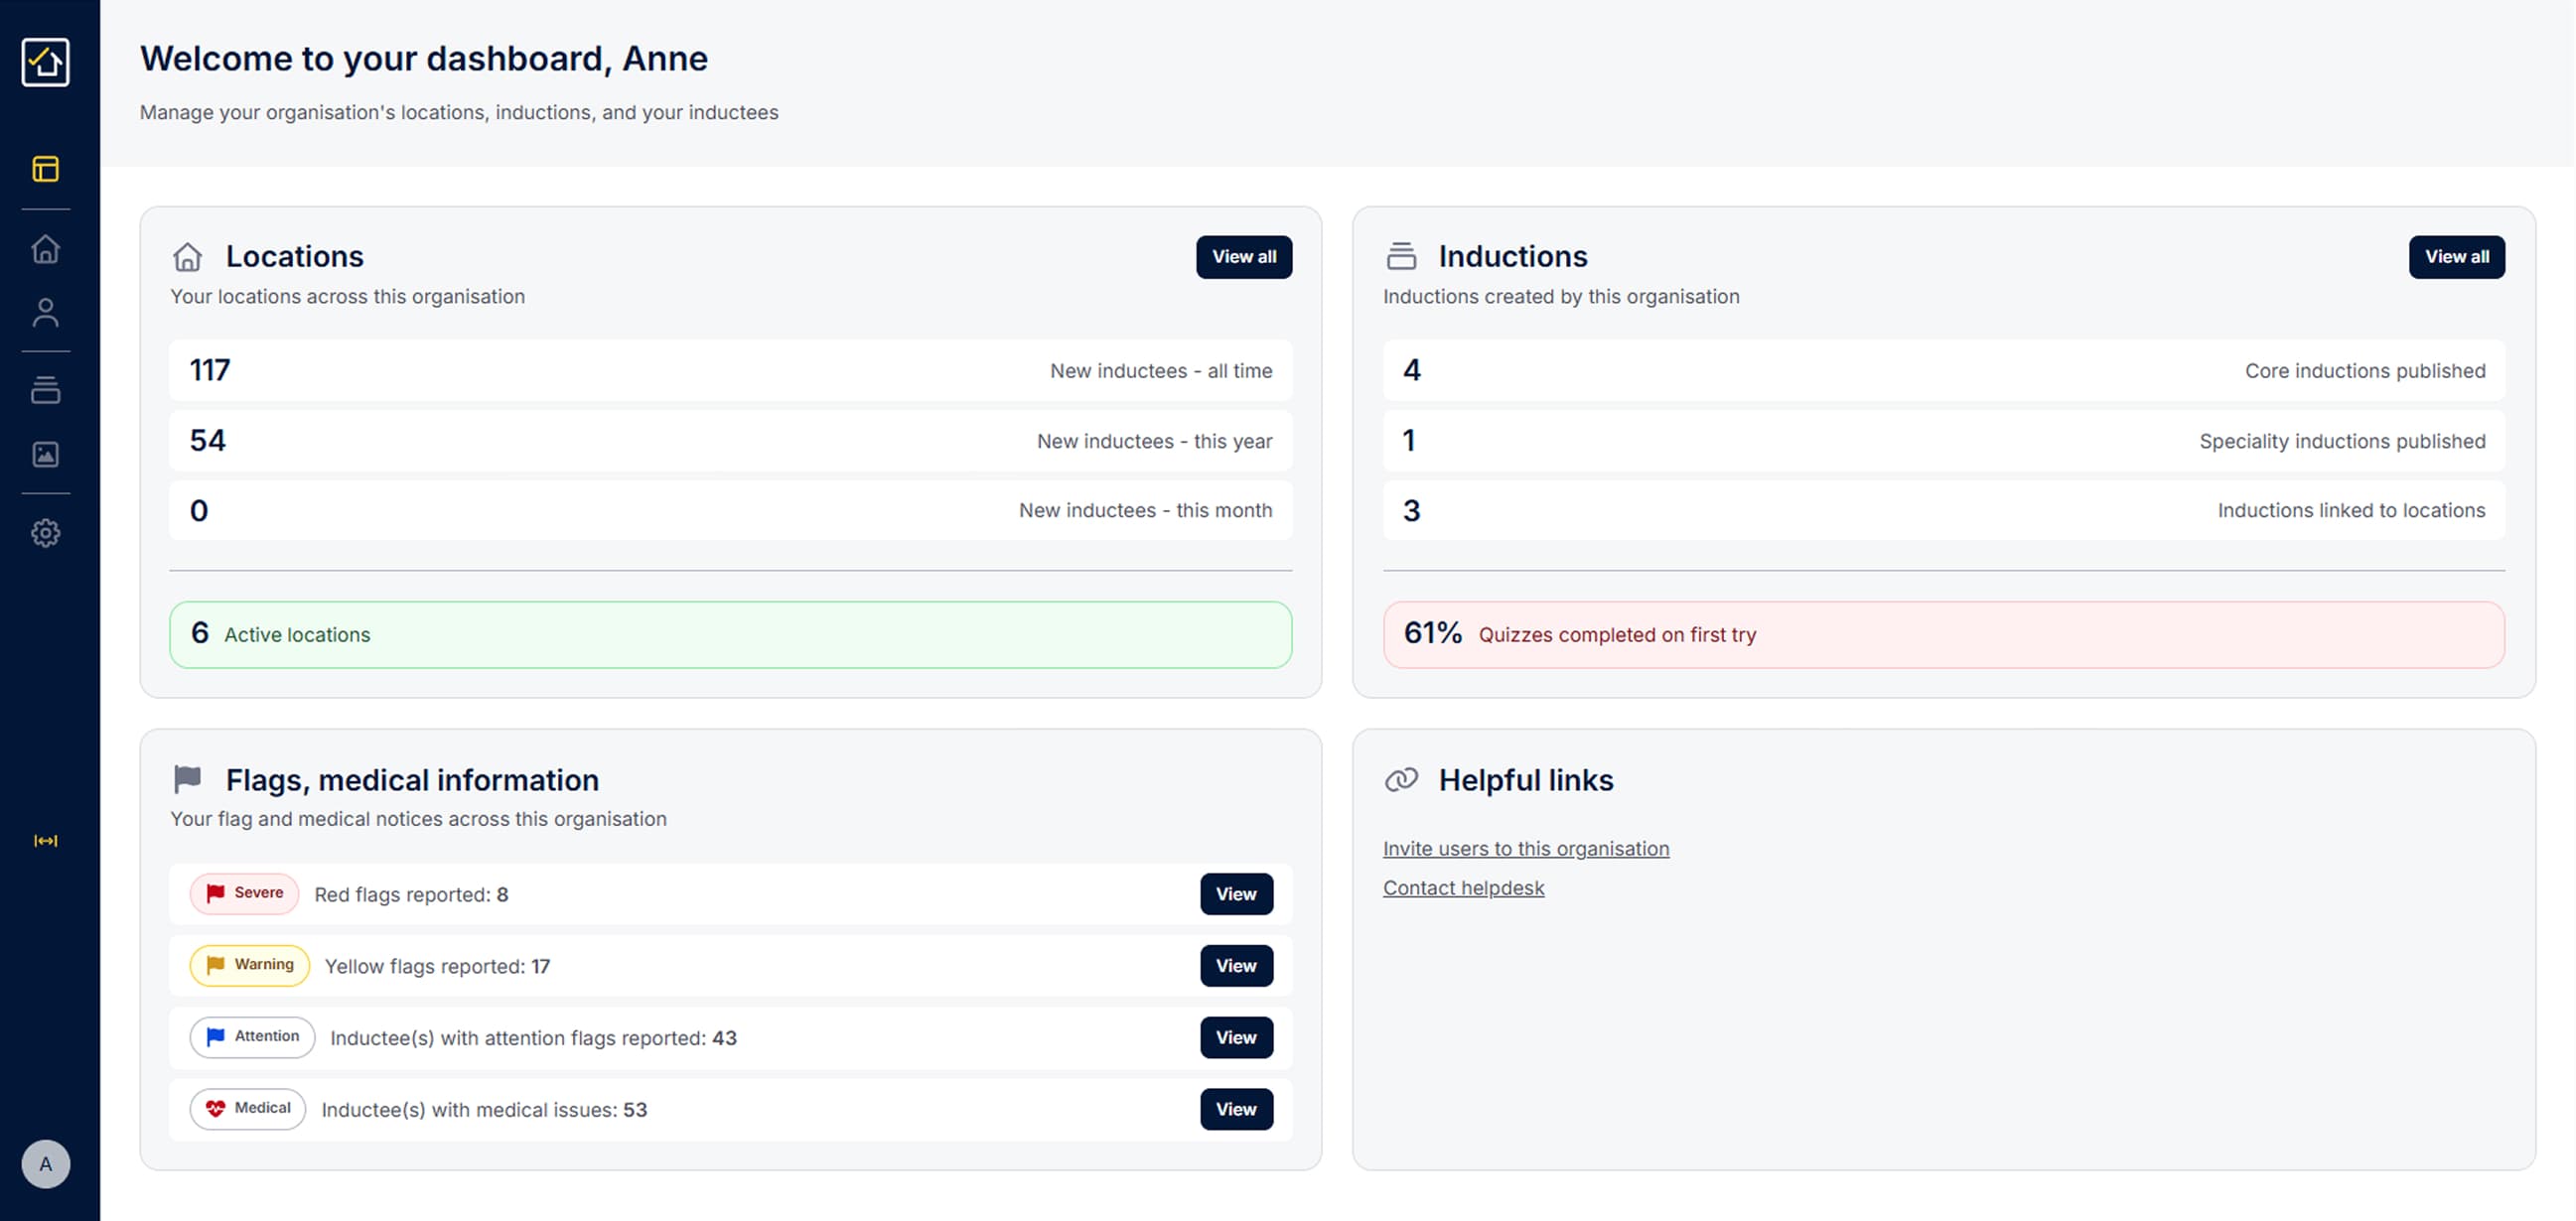View yellow flags reported
Screen dimensions: 2576x1221
1236,965
